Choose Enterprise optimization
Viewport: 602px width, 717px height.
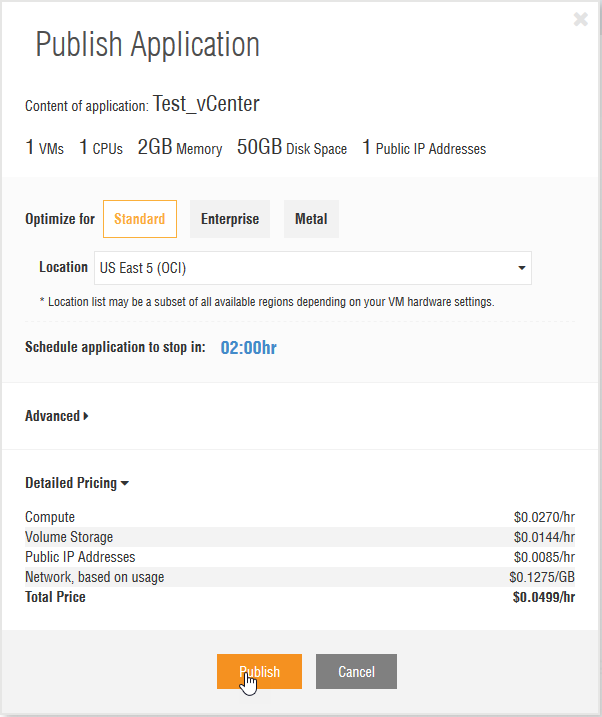(x=230, y=219)
